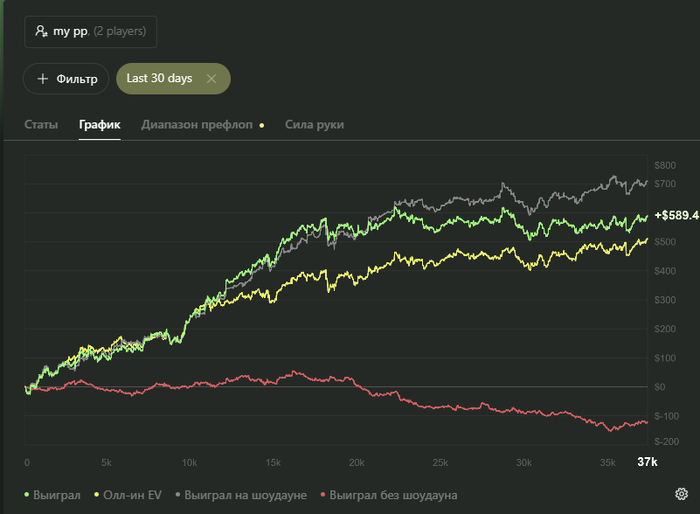The width and height of the screenshot is (700, 514).
Task: Click the 37k hand count marker
Action: [x=649, y=462]
